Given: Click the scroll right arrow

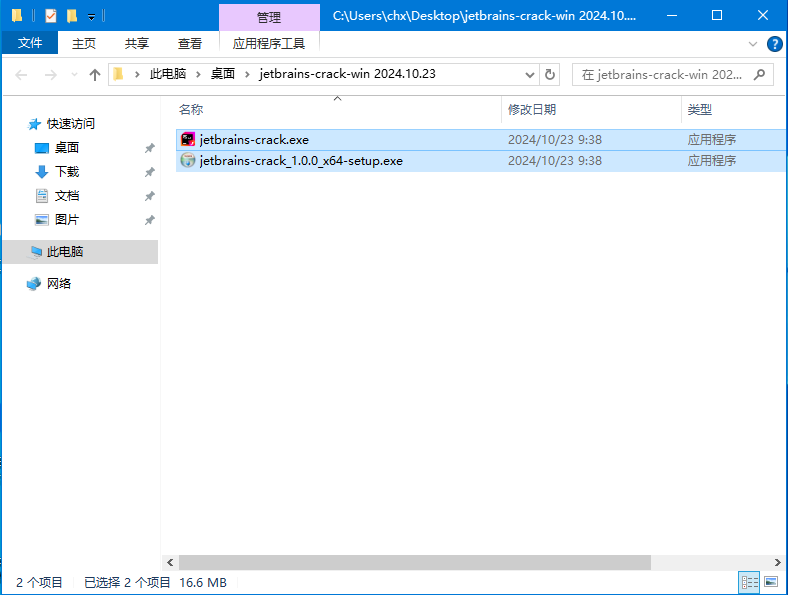Looking at the screenshot, I should coord(777,562).
